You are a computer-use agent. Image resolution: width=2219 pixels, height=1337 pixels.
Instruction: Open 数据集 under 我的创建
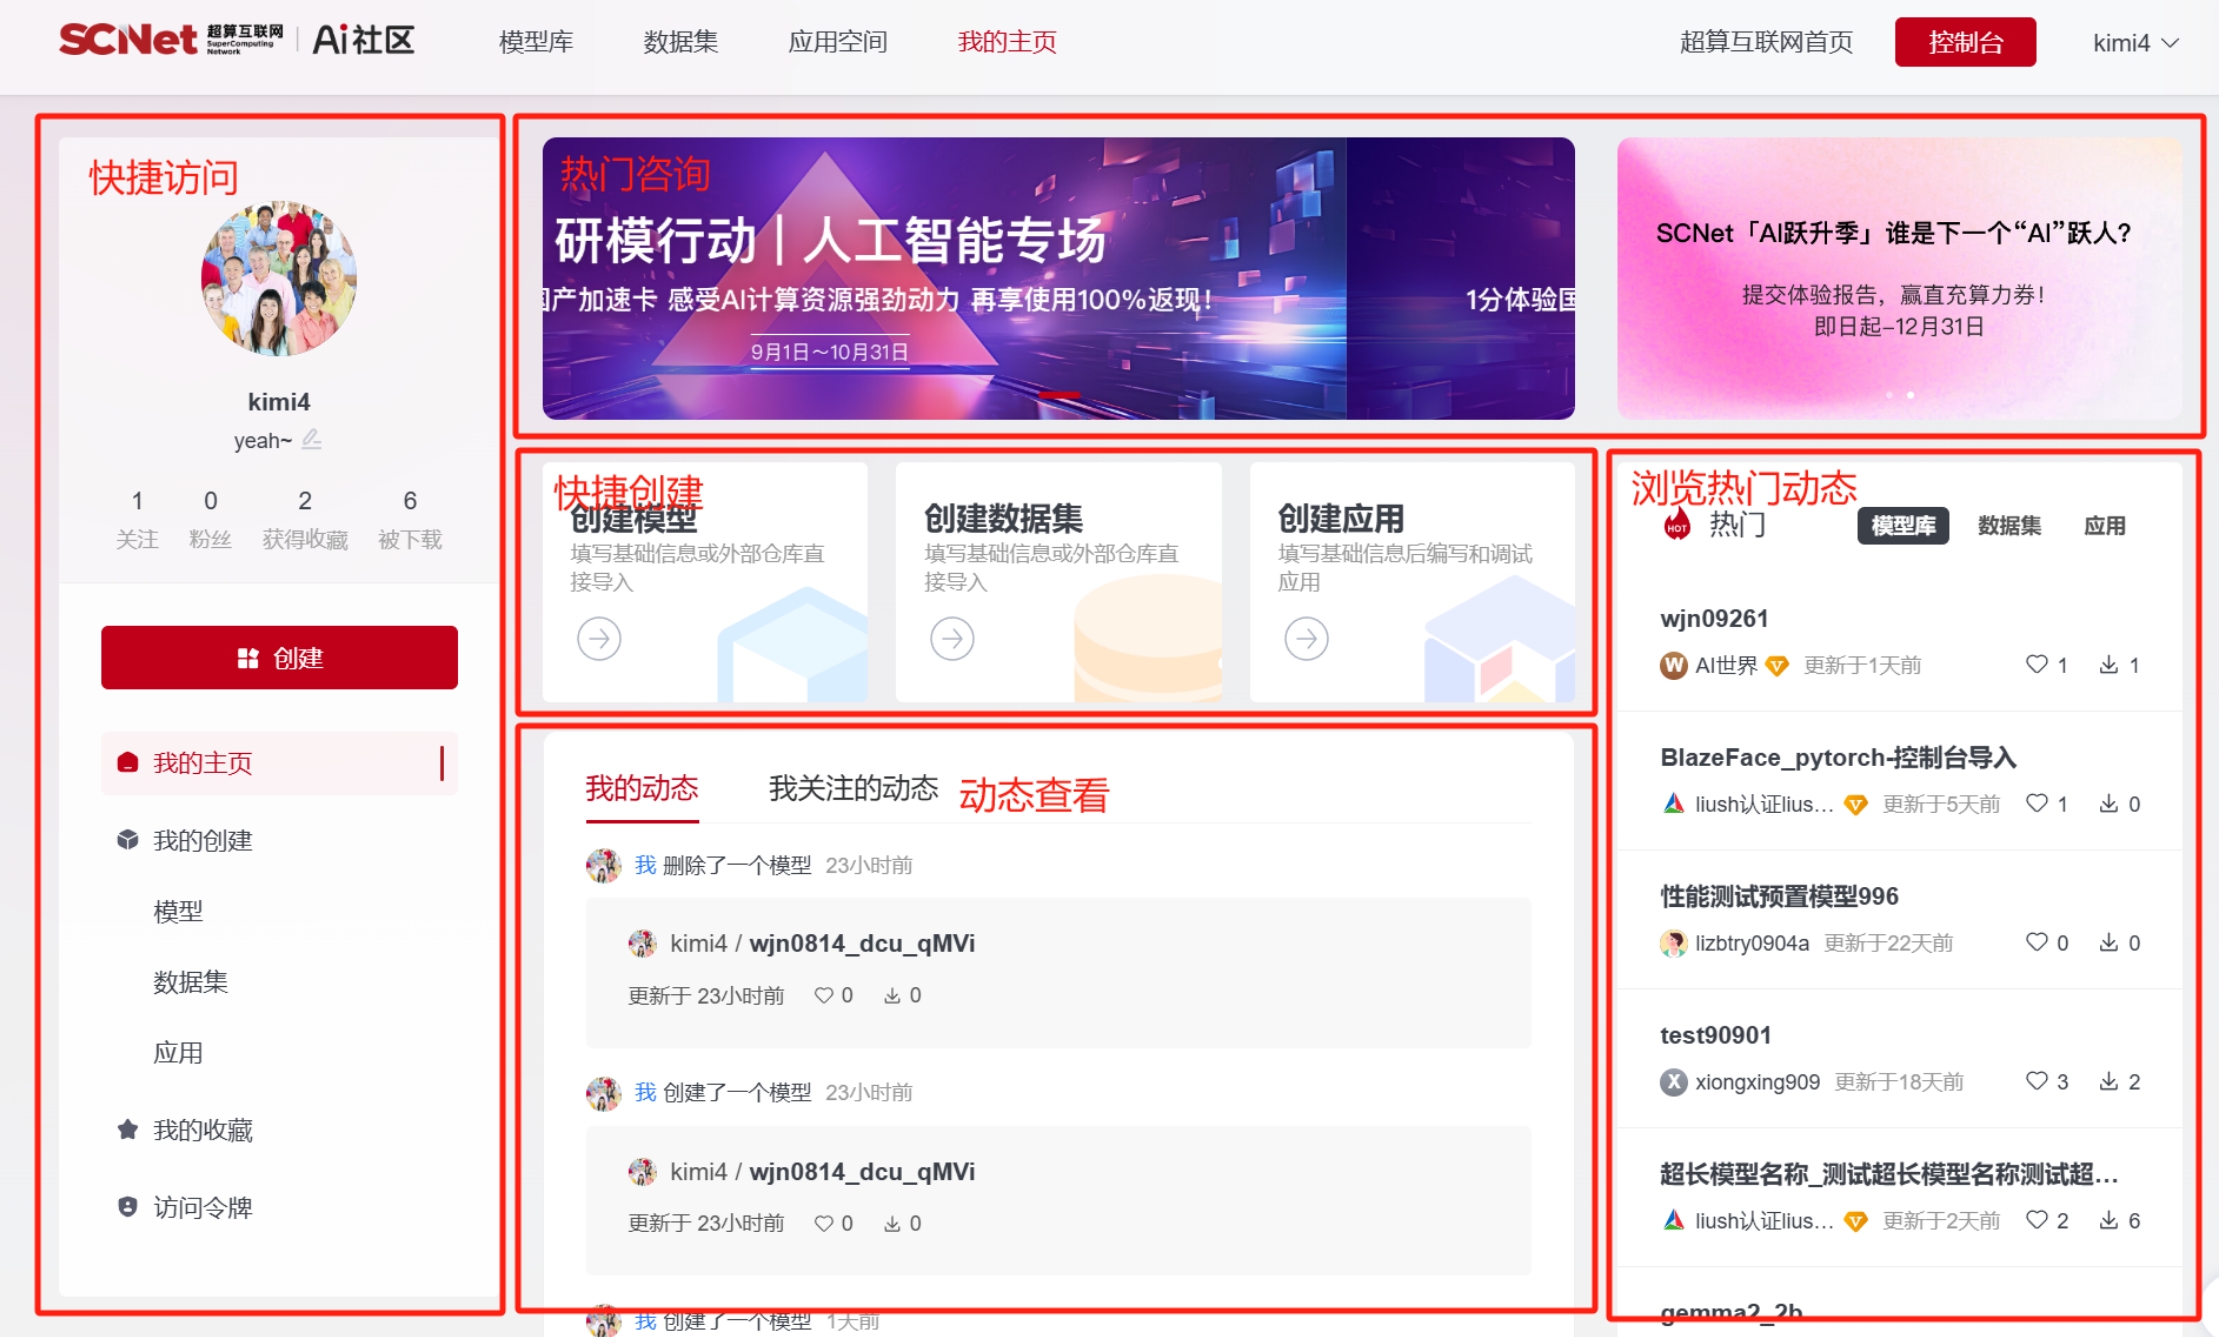190,982
